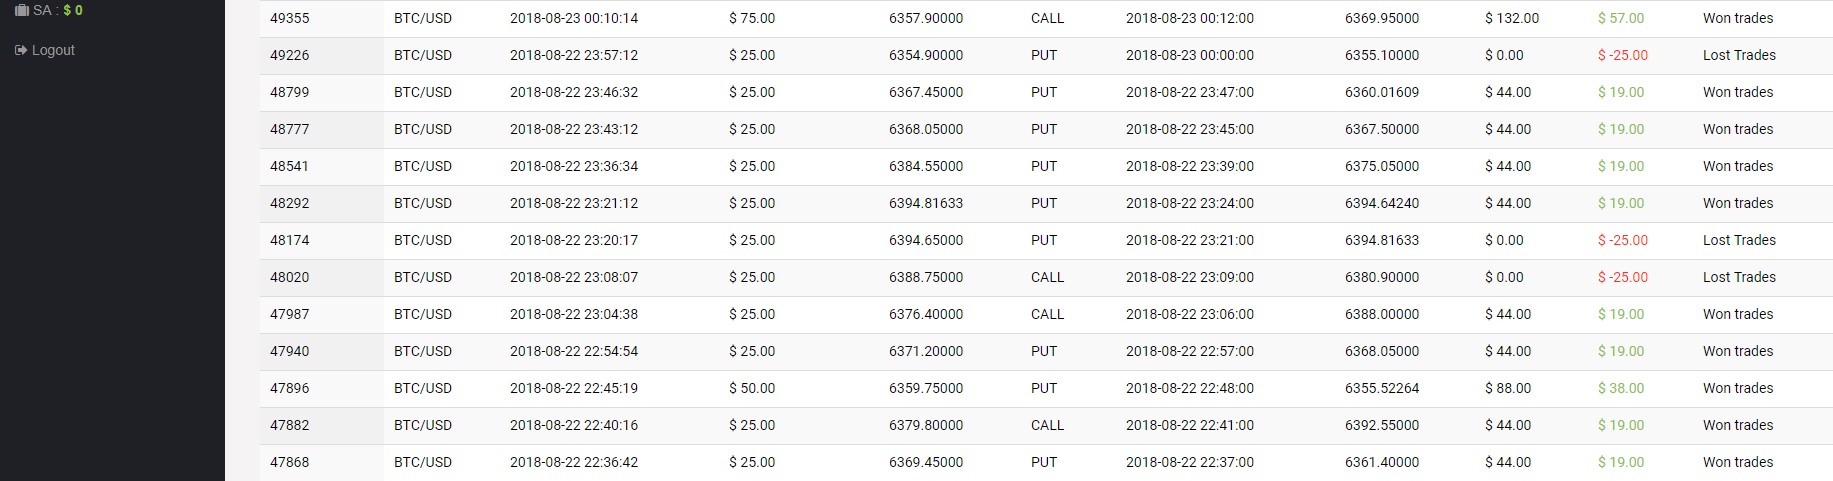Click the BTC/USD cell for trade 47882

pyautogui.click(x=423, y=425)
